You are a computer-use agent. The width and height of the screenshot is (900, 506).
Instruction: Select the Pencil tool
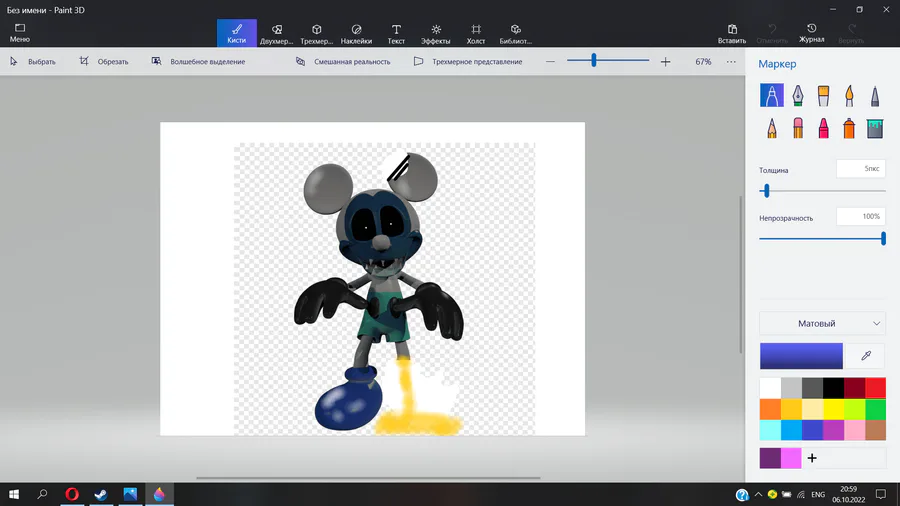coord(771,128)
